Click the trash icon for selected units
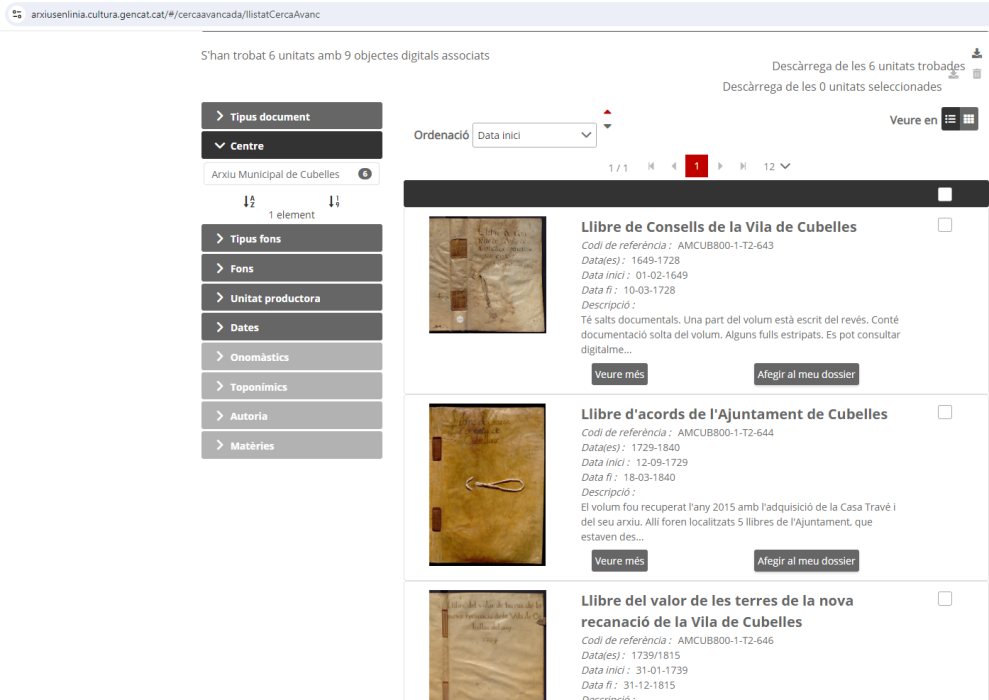This screenshot has height=700, width=989. click(977, 74)
